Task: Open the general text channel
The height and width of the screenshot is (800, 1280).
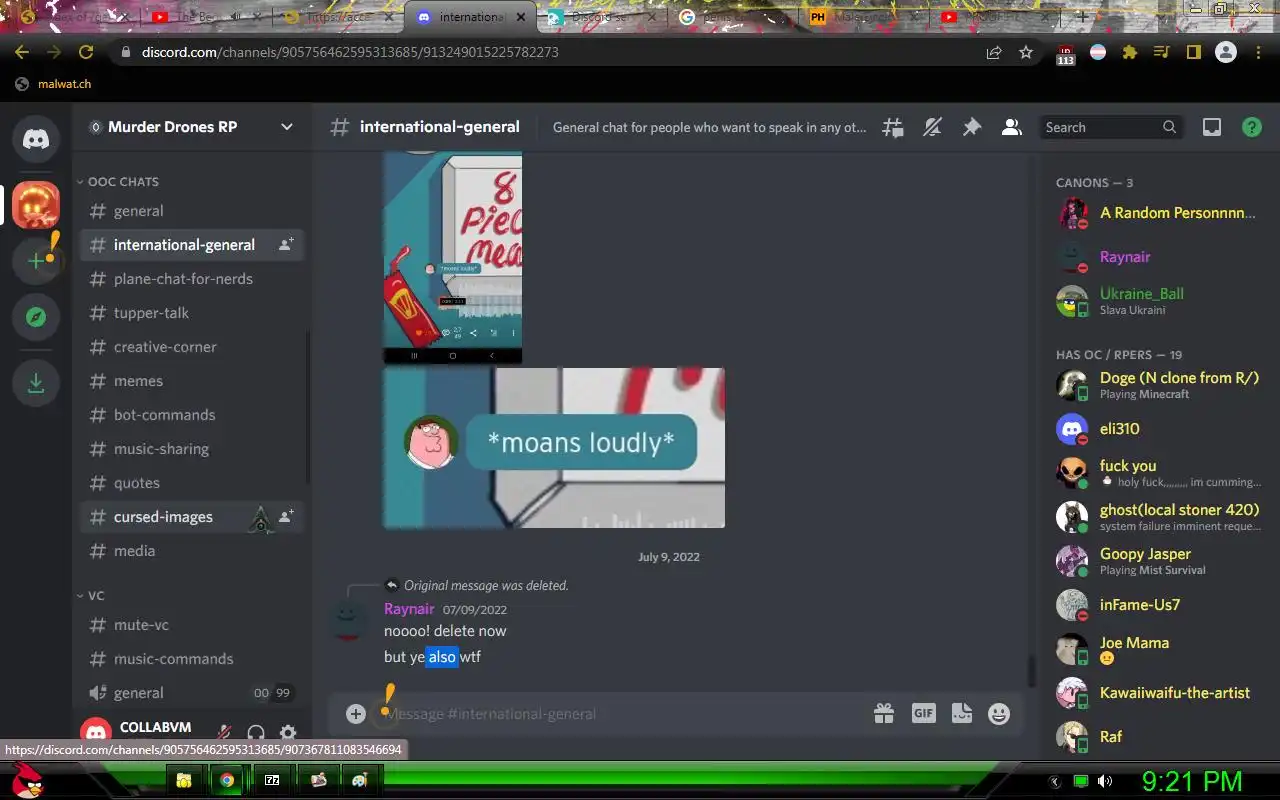Action: [x=192, y=211]
